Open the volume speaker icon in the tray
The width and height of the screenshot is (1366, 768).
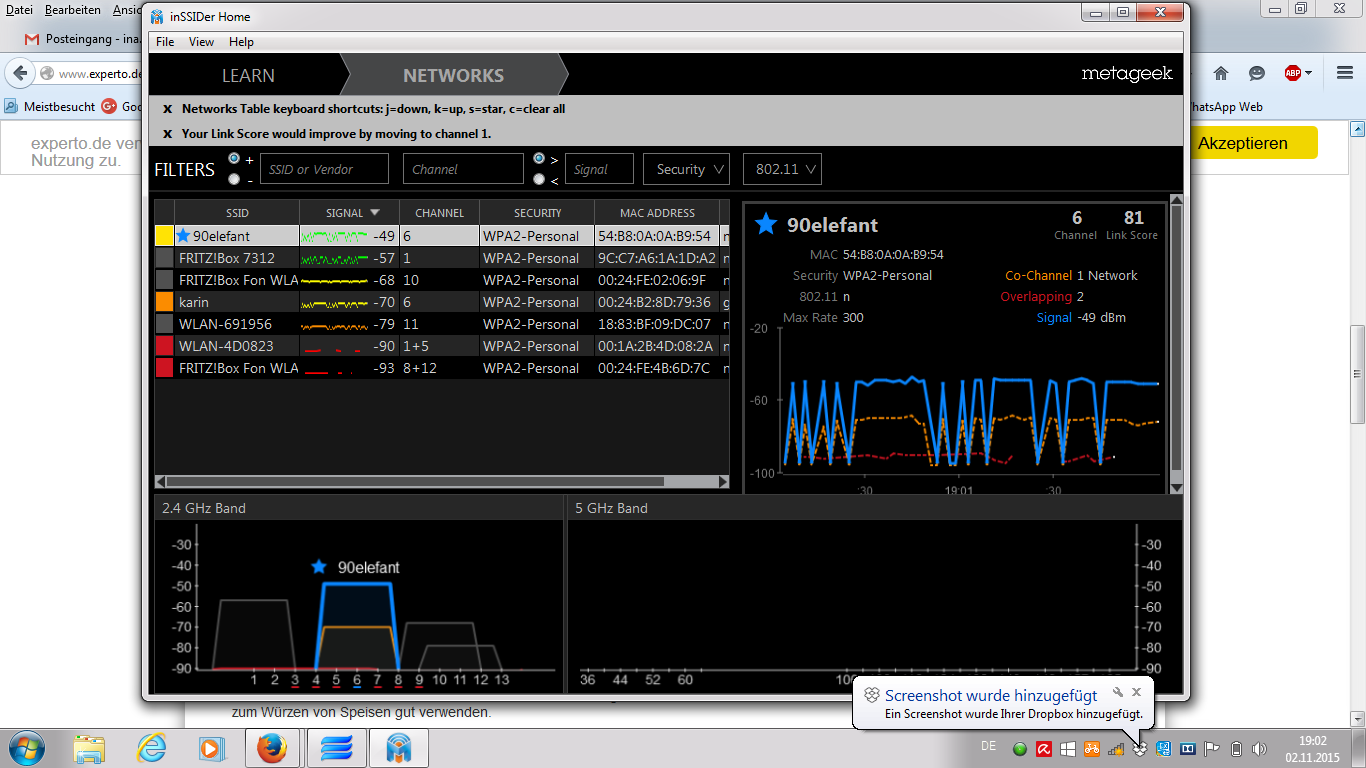(x=1259, y=748)
